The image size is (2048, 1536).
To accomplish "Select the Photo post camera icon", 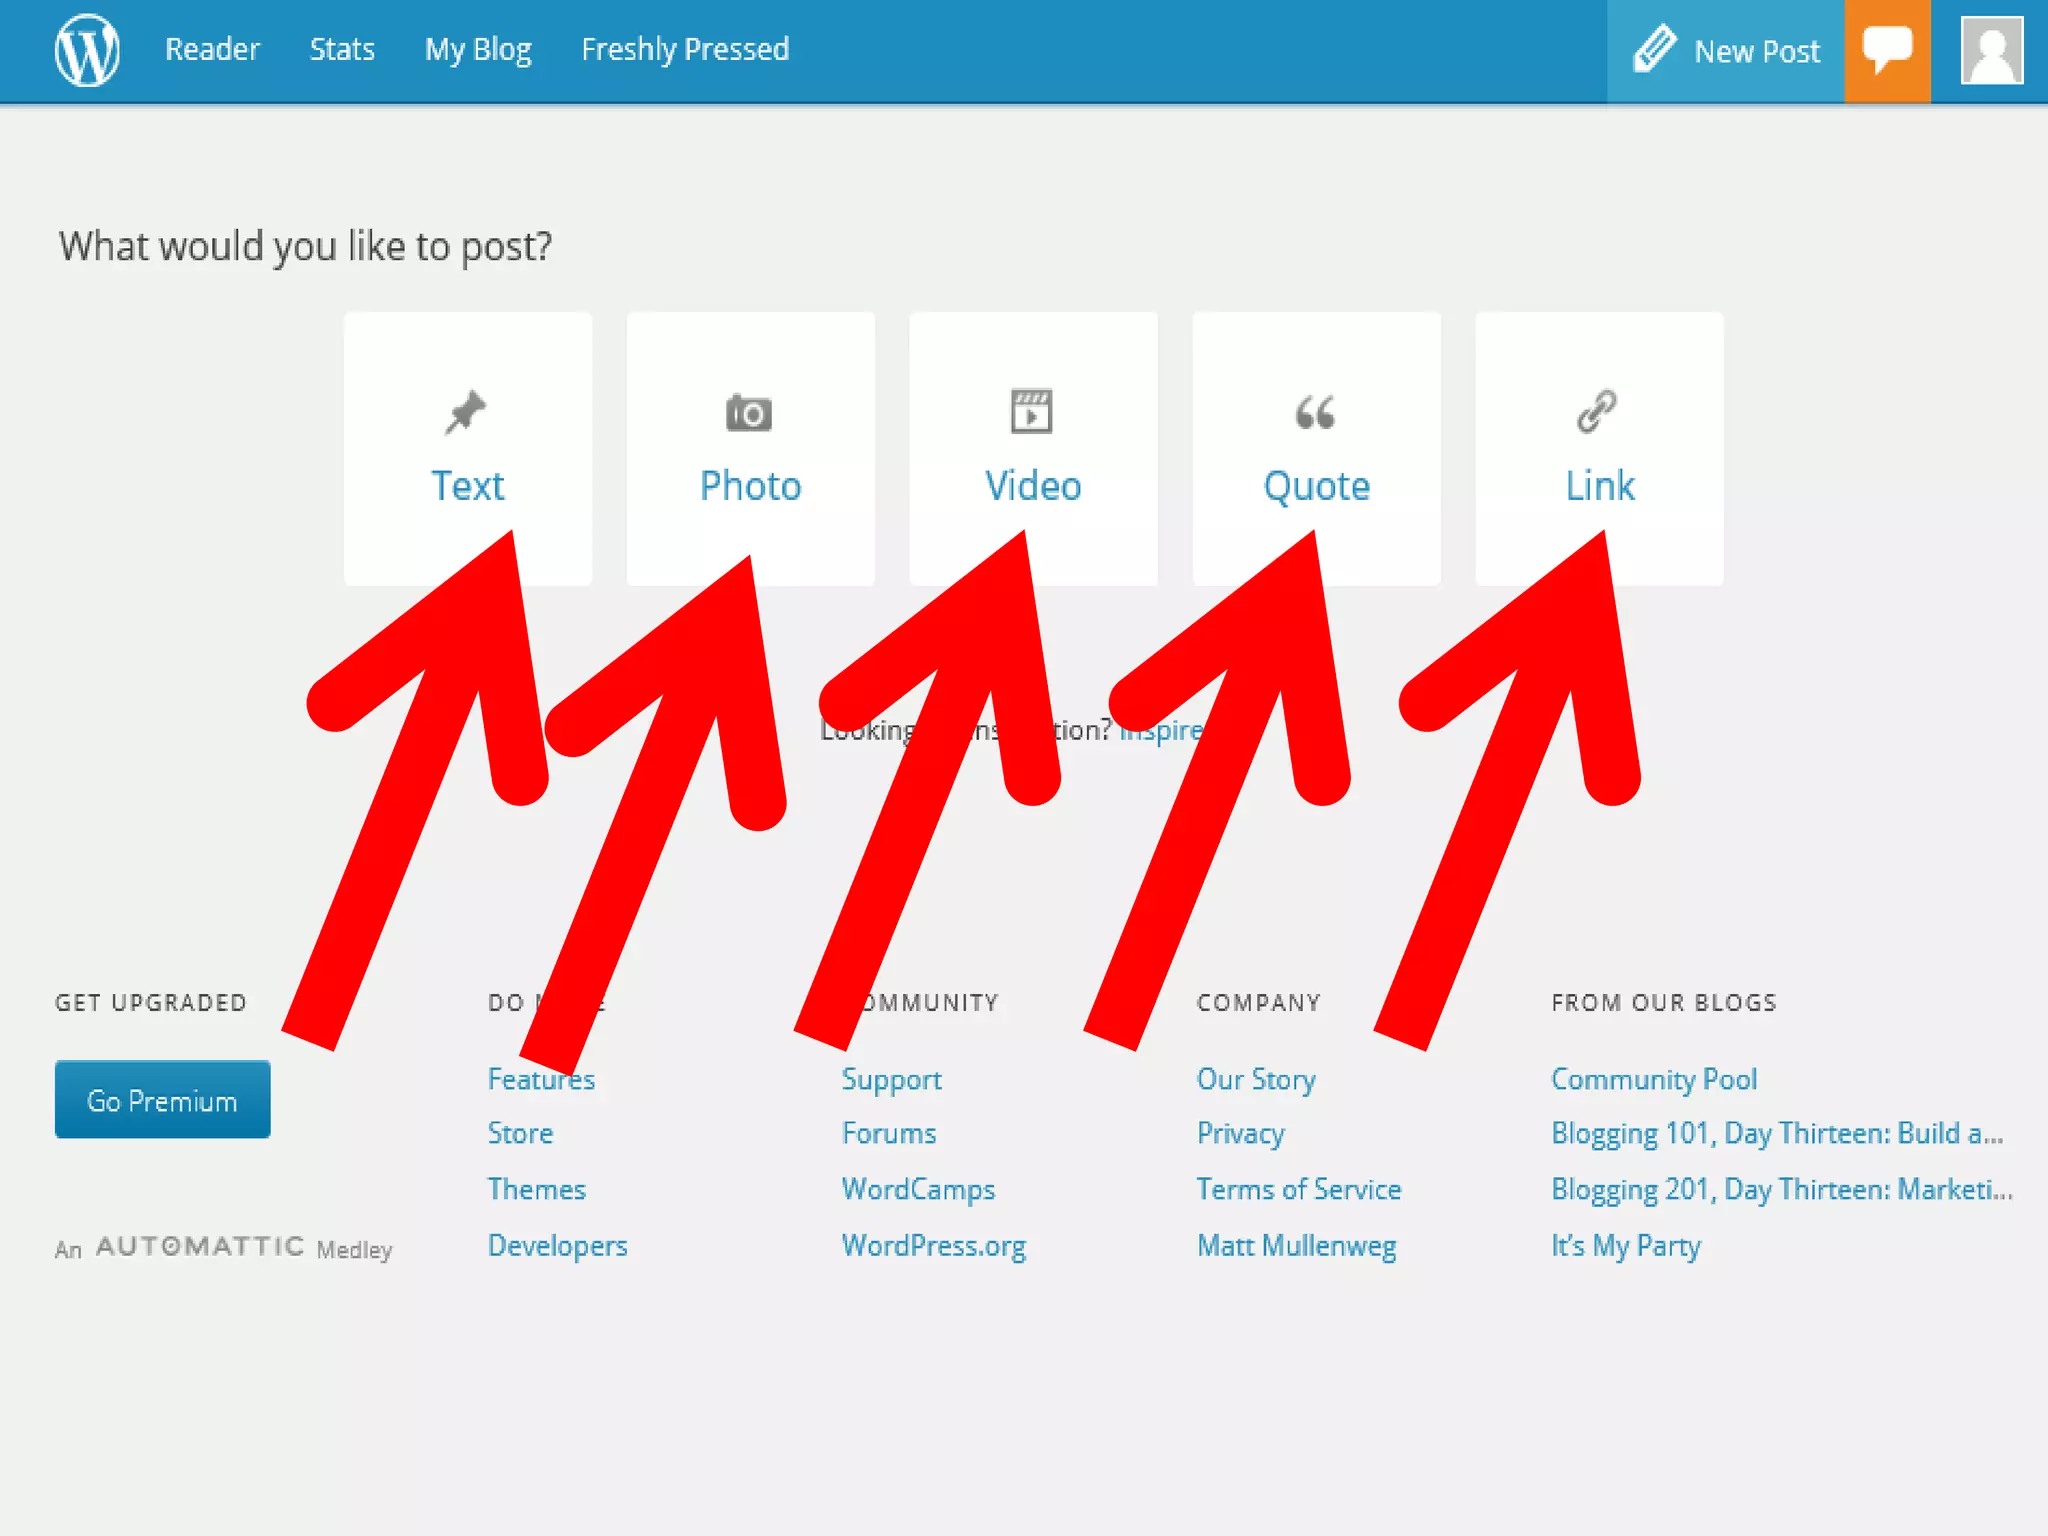I will coord(749,412).
